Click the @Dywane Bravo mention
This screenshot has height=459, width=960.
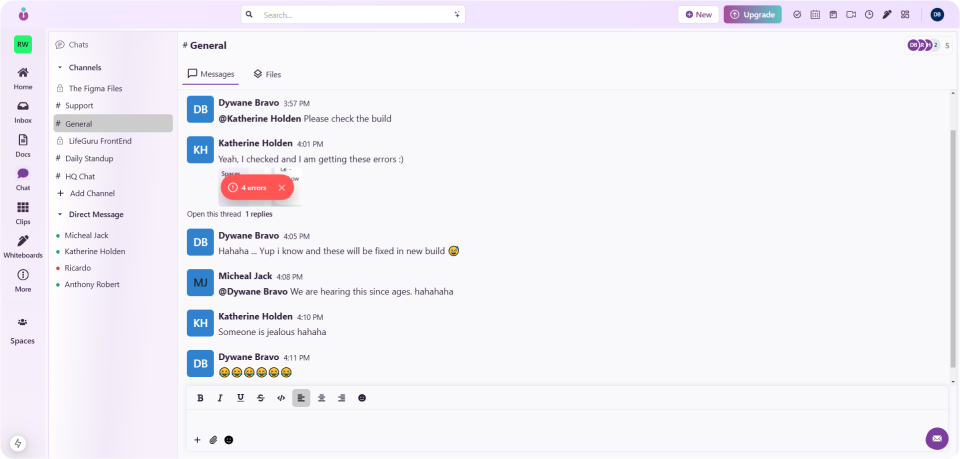coord(253,292)
